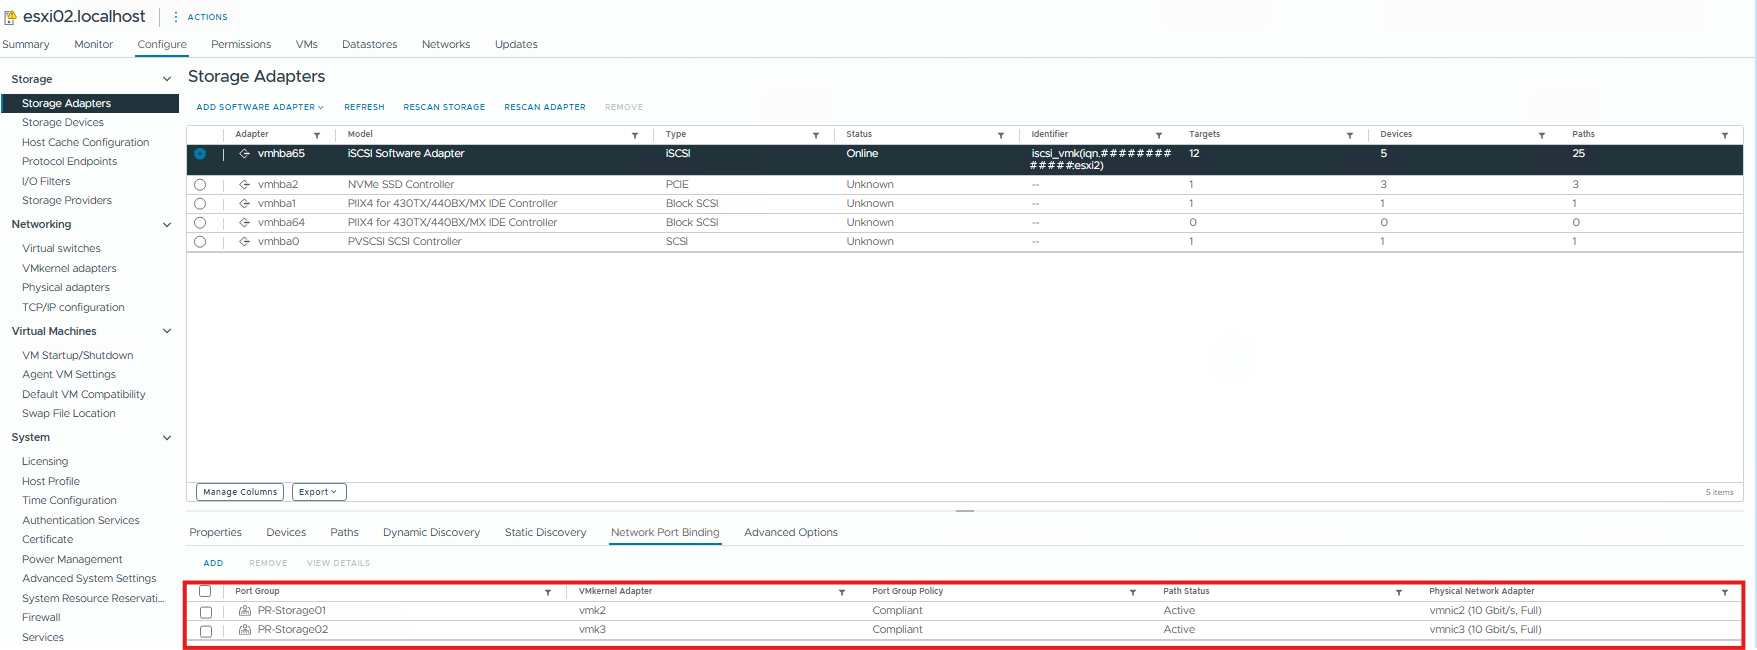The image size is (1757, 650).
Task: Switch to the Dynamic Discovery tab
Action: pos(431,533)
